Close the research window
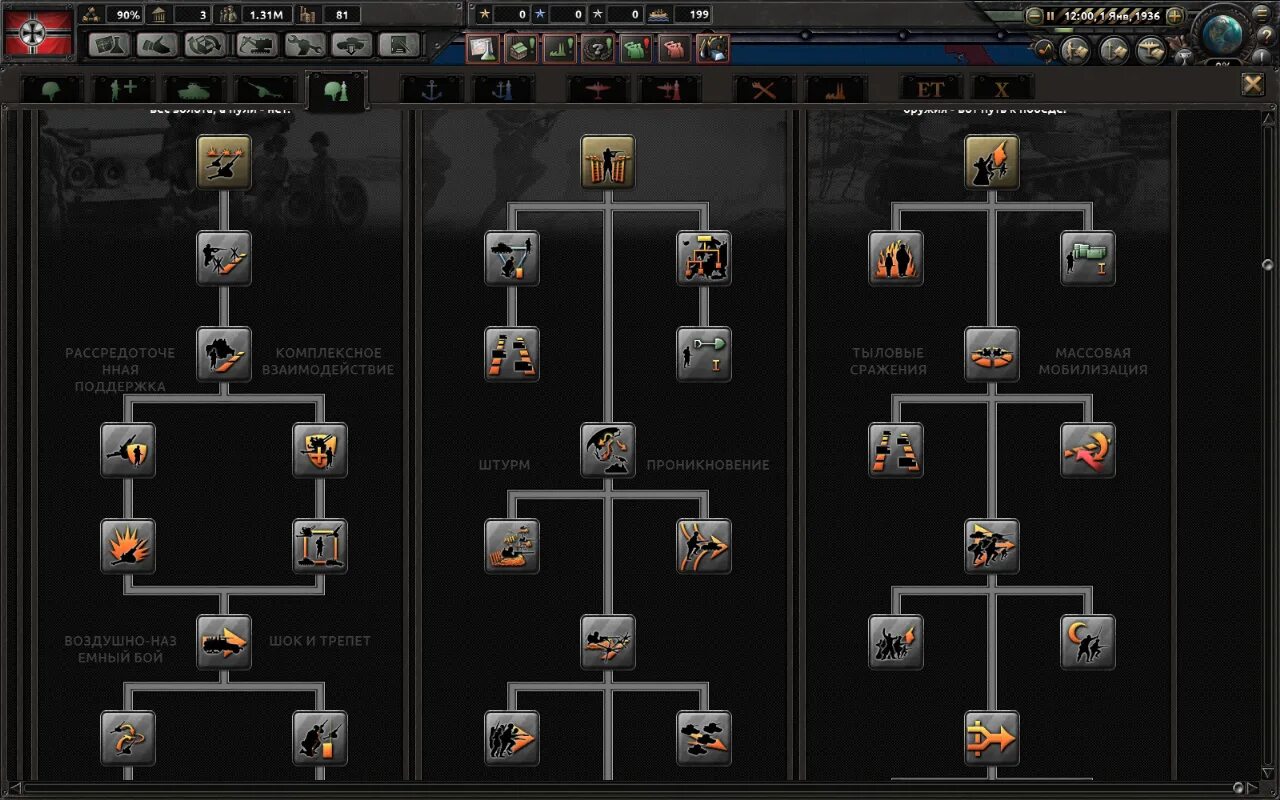1280x800 pixels. click(x=1252, y=84)
